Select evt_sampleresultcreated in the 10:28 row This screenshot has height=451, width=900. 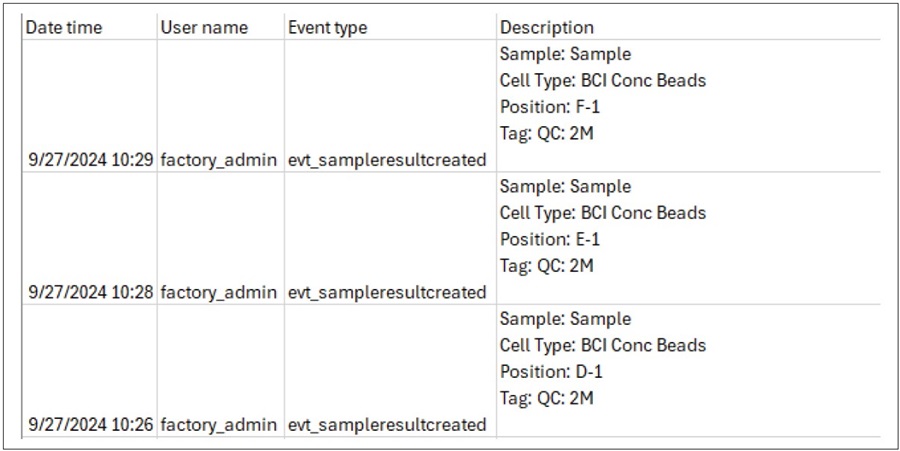tap(387, 293)
